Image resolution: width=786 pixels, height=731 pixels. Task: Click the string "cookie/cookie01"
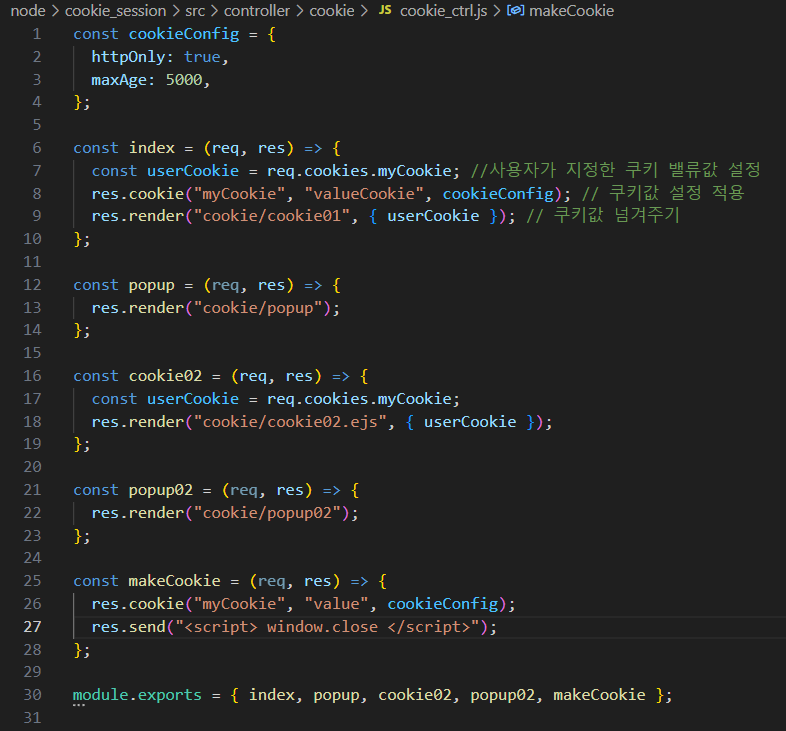click(x=272, y=216)
